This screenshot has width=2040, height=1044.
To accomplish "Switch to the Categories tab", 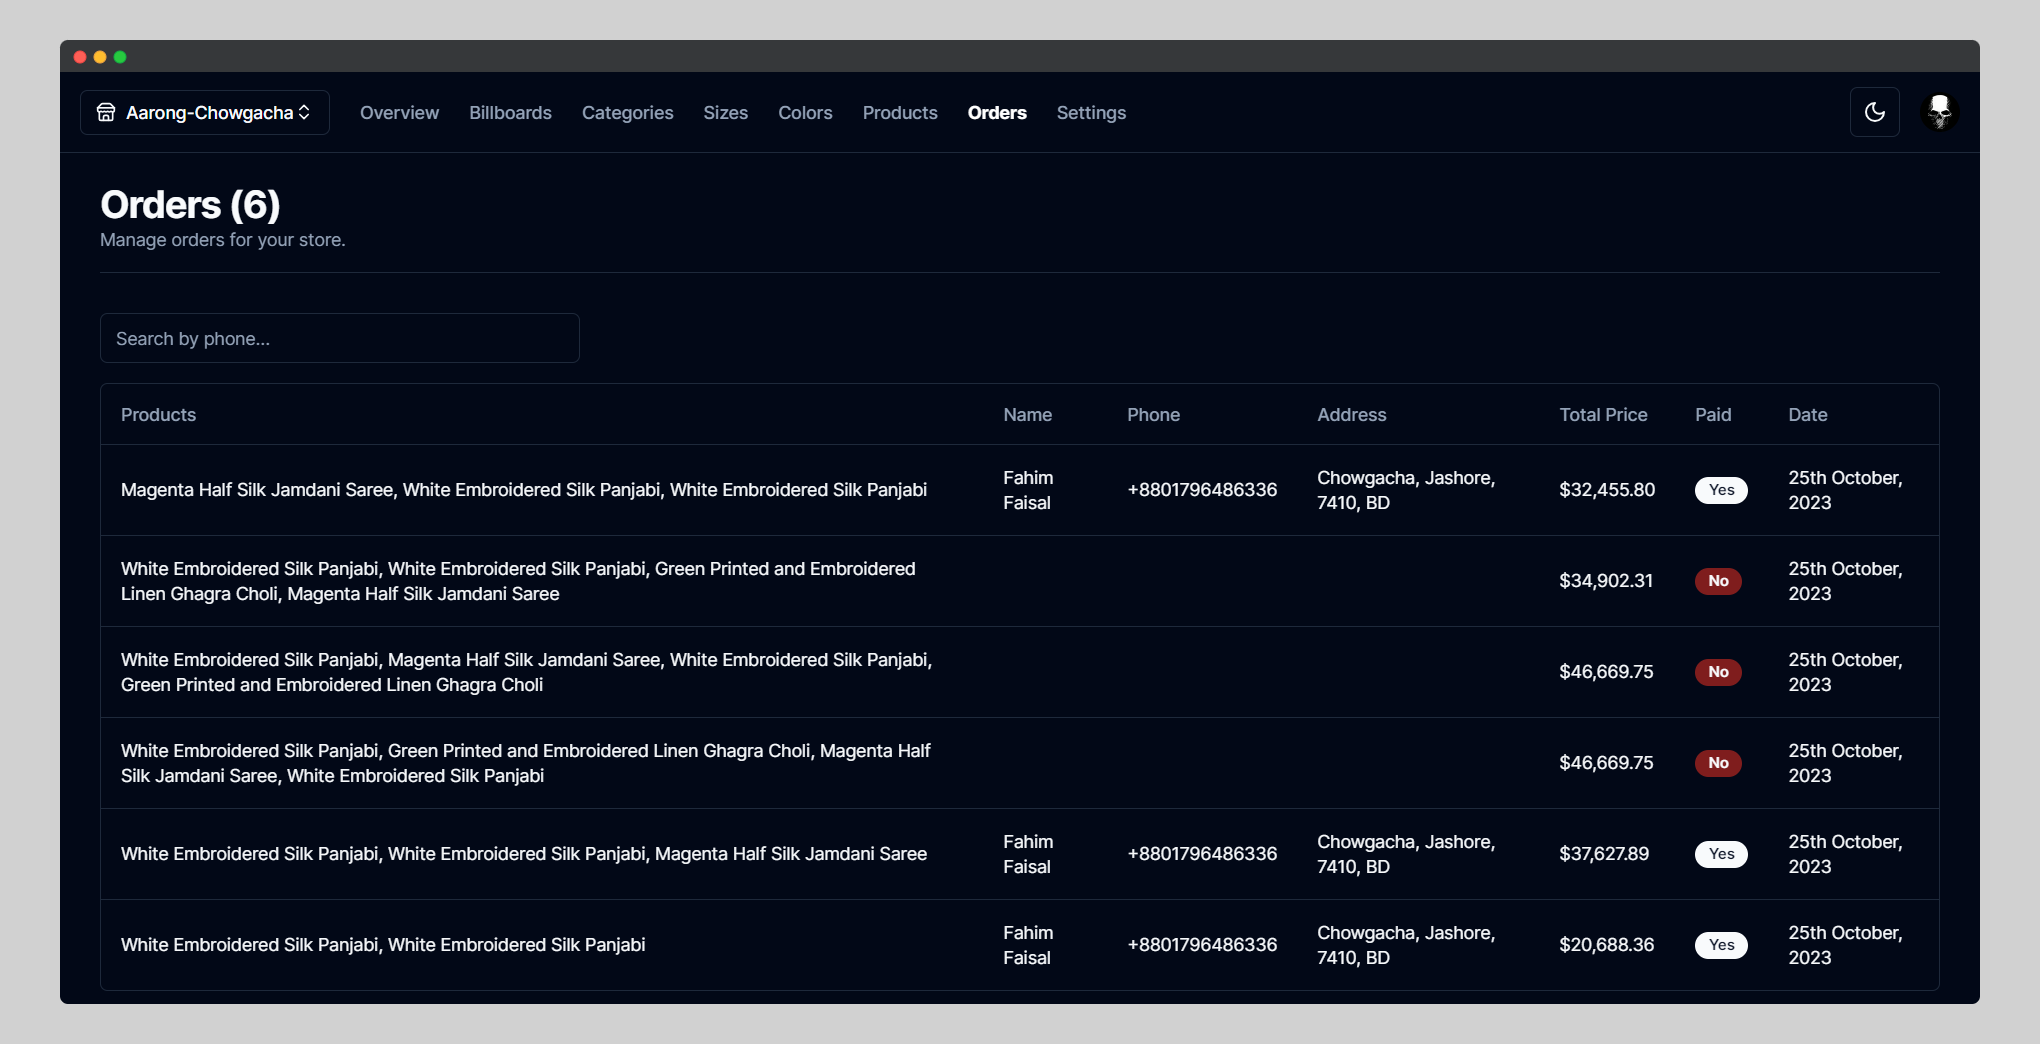I will pos(627,113).
